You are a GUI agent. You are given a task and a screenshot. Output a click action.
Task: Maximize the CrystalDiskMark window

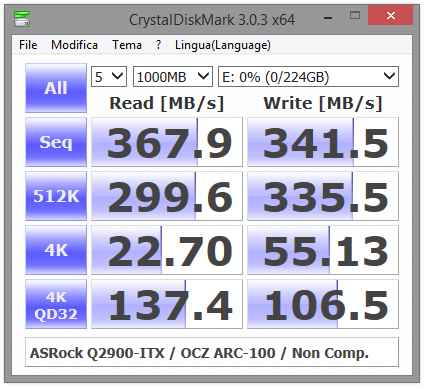pyautogui.click(x=355, y=16)
